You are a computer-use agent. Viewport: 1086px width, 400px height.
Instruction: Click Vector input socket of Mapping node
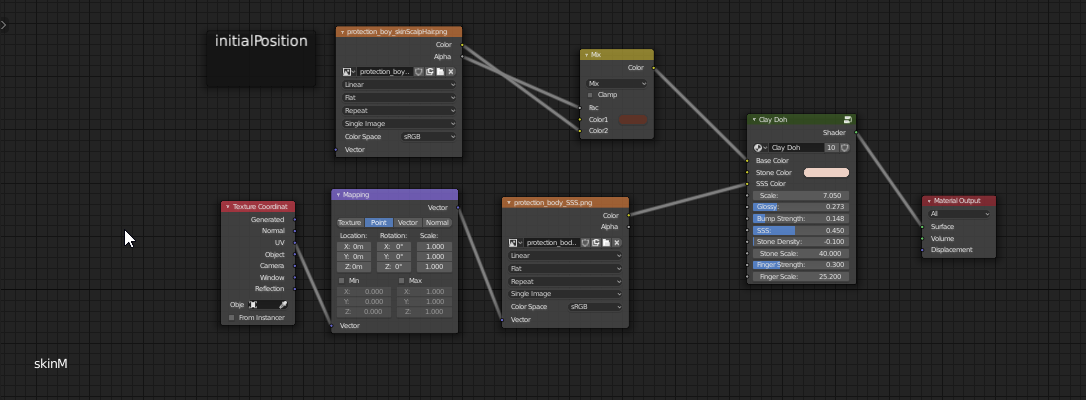tap(332, 325)
